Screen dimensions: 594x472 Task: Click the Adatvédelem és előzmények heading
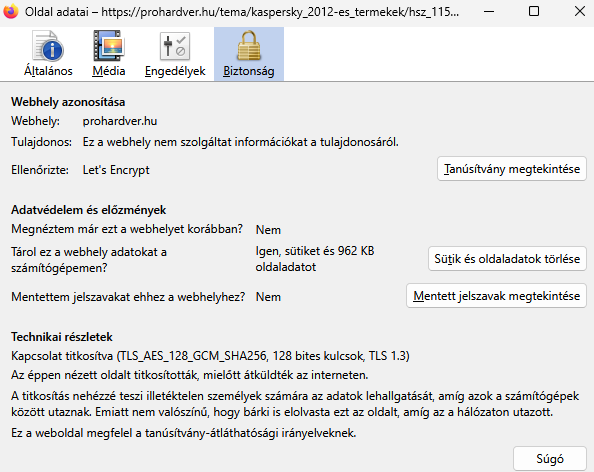tap(88, 210)
